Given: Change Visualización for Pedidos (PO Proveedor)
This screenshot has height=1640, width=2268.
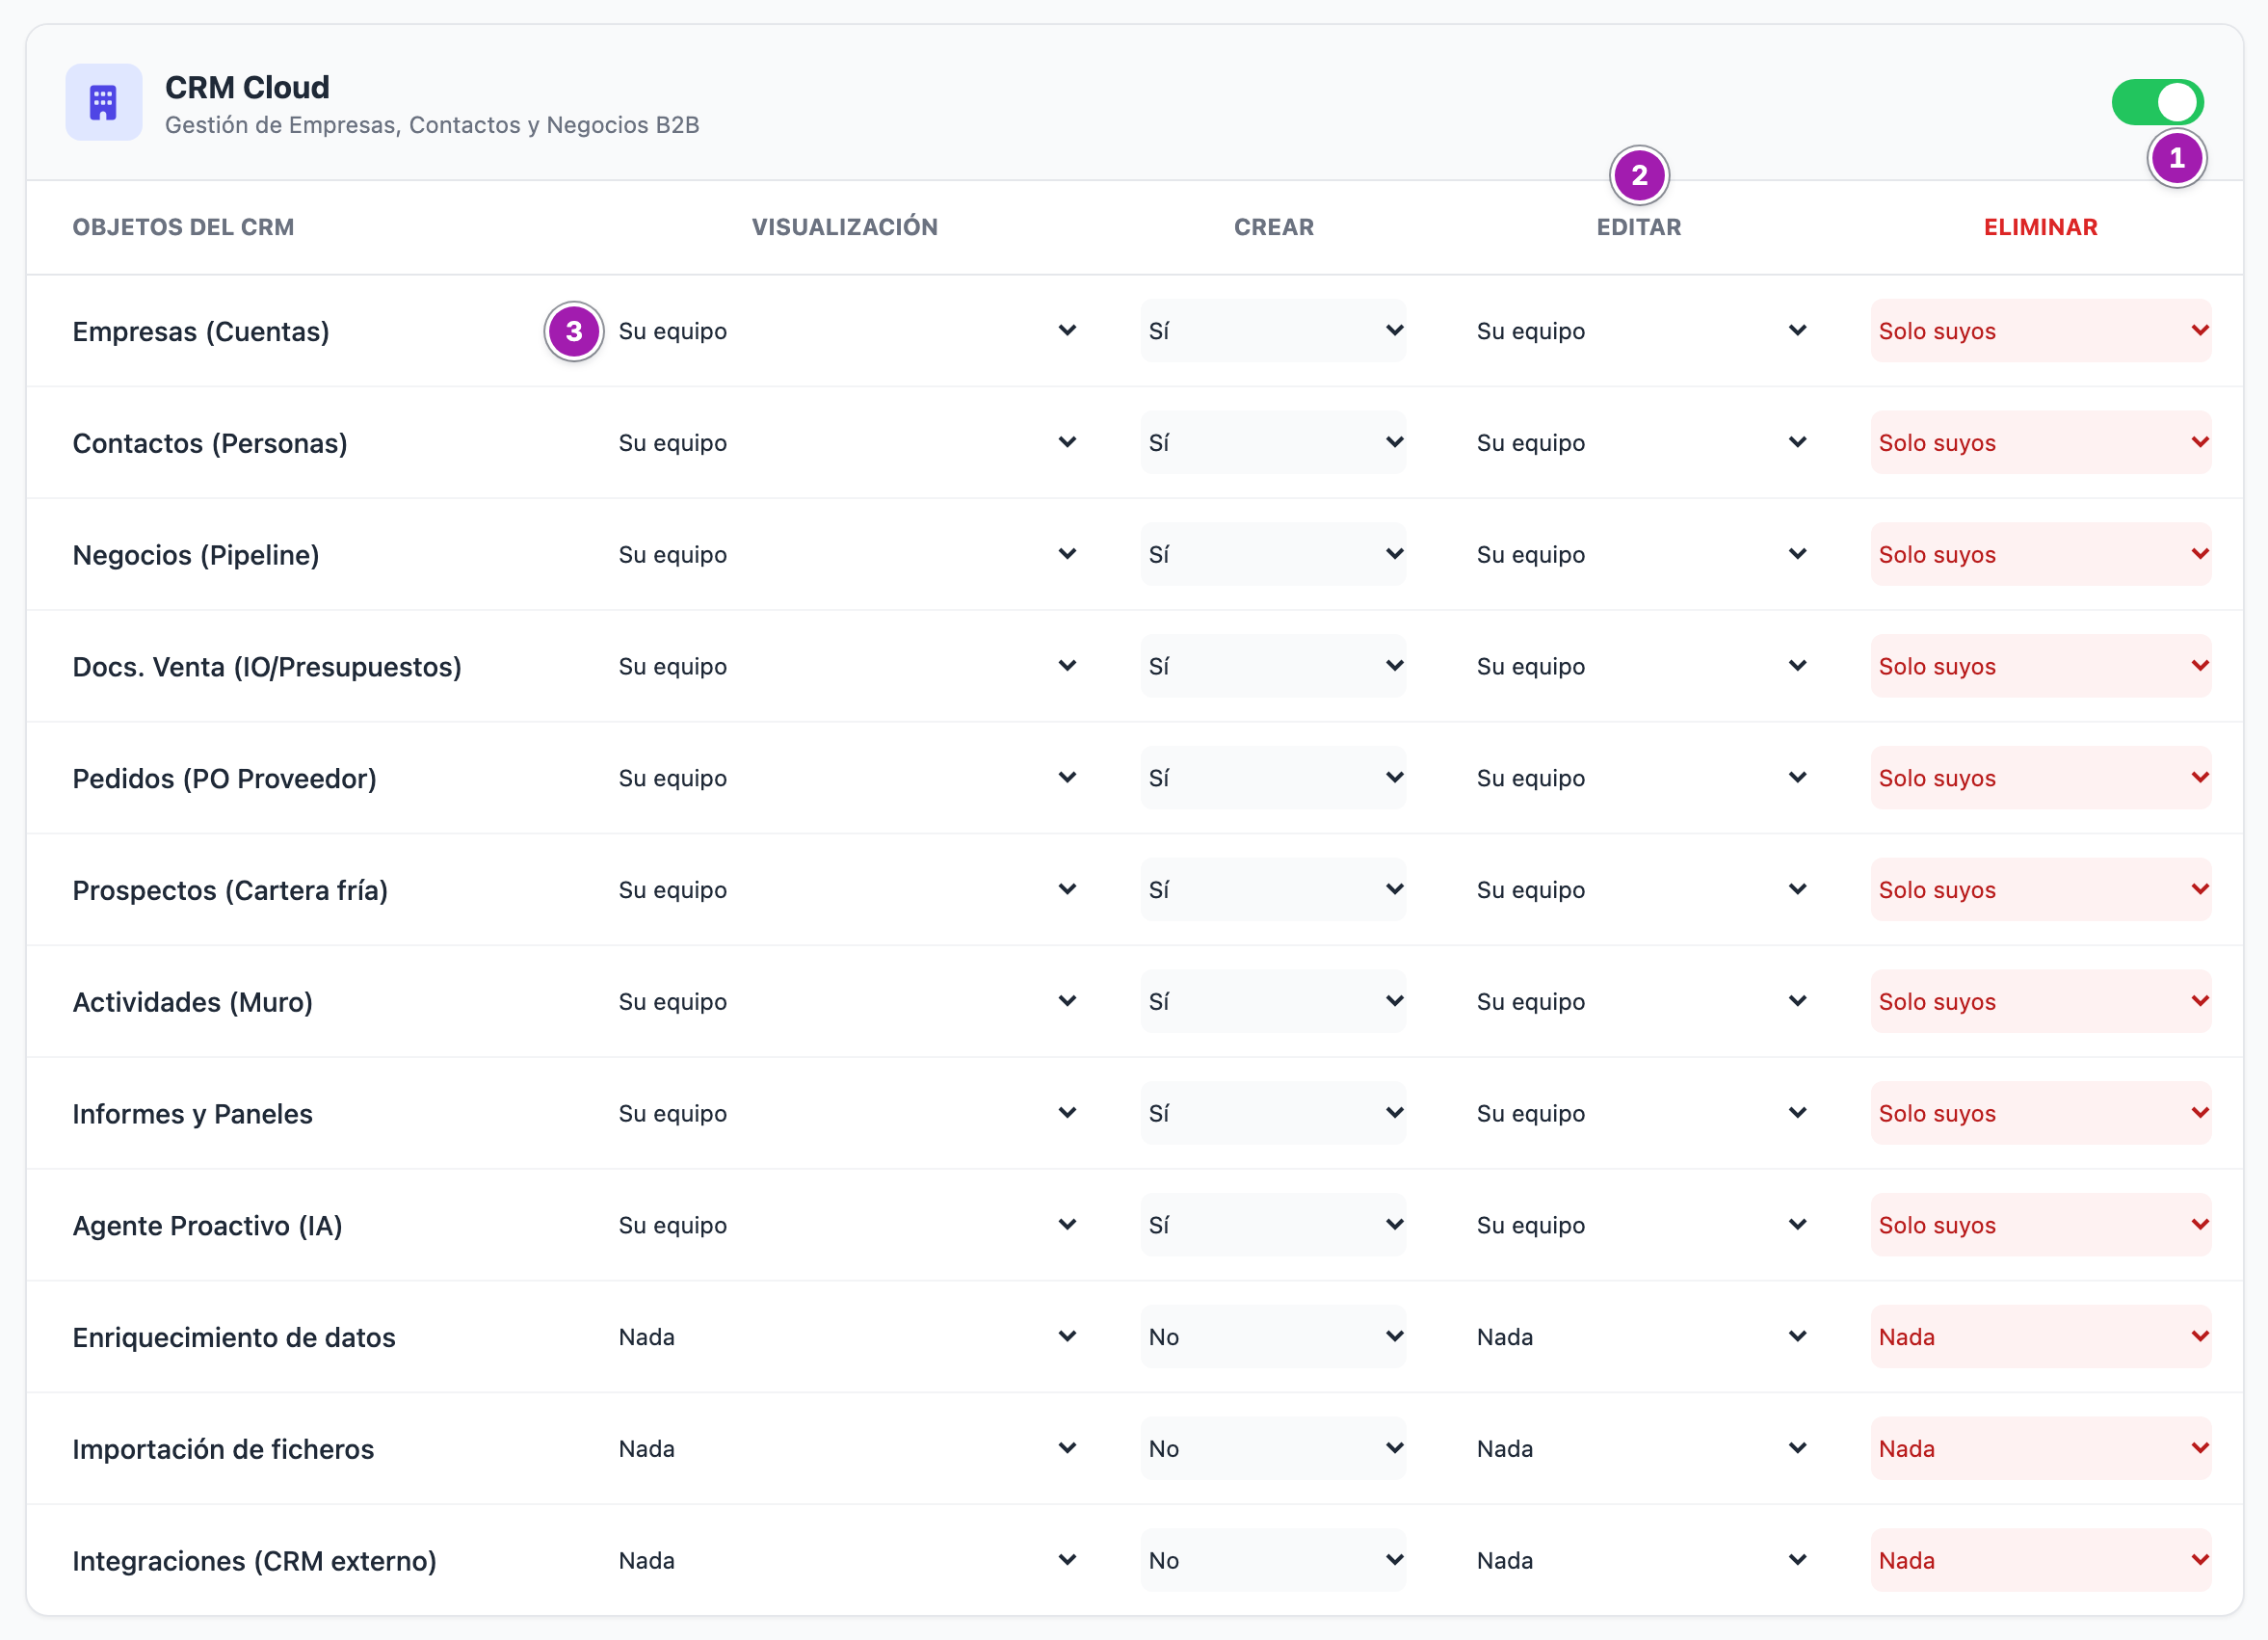Looking at the screenshot, I should click(847, 778).
